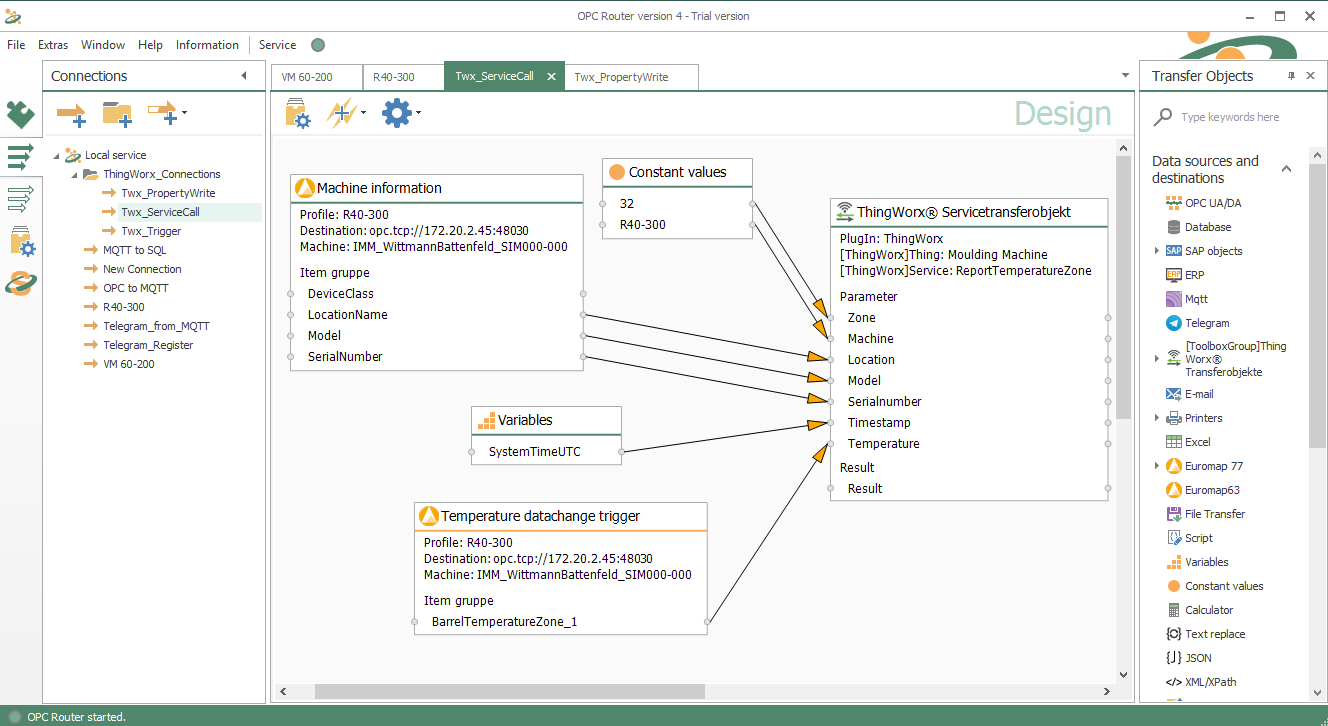Select Telegram_Register in connections tree
1328x726 pixels.
click(148, 345)
